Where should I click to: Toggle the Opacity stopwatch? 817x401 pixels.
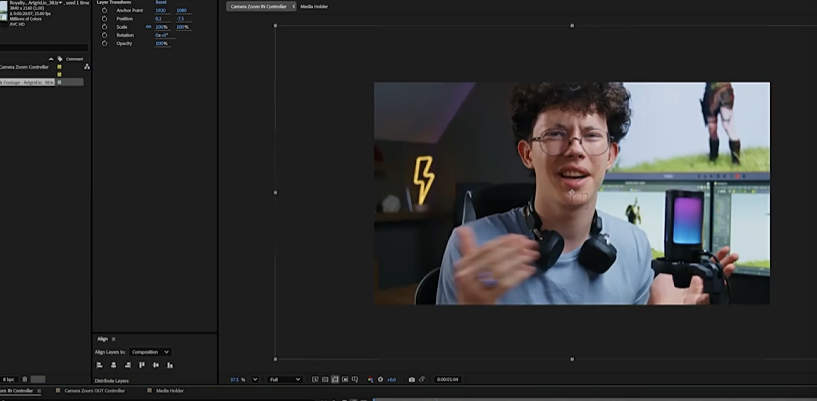[104, 43]
